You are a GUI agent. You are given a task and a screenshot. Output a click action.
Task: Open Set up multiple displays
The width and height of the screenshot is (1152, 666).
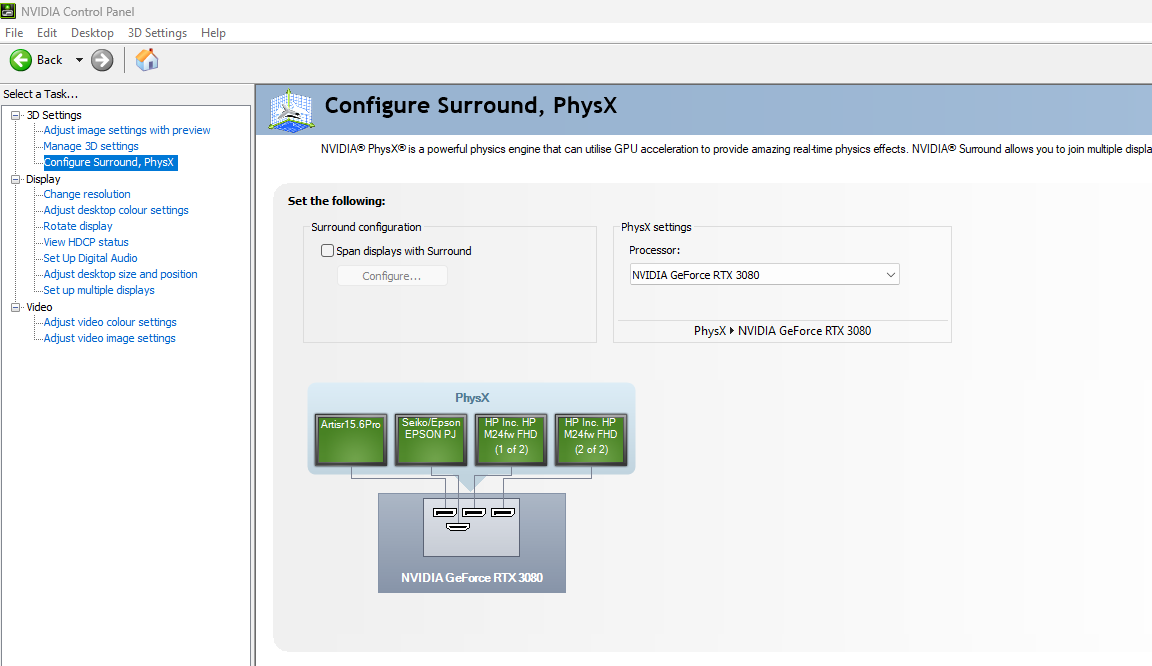click(x=98, y=290)
